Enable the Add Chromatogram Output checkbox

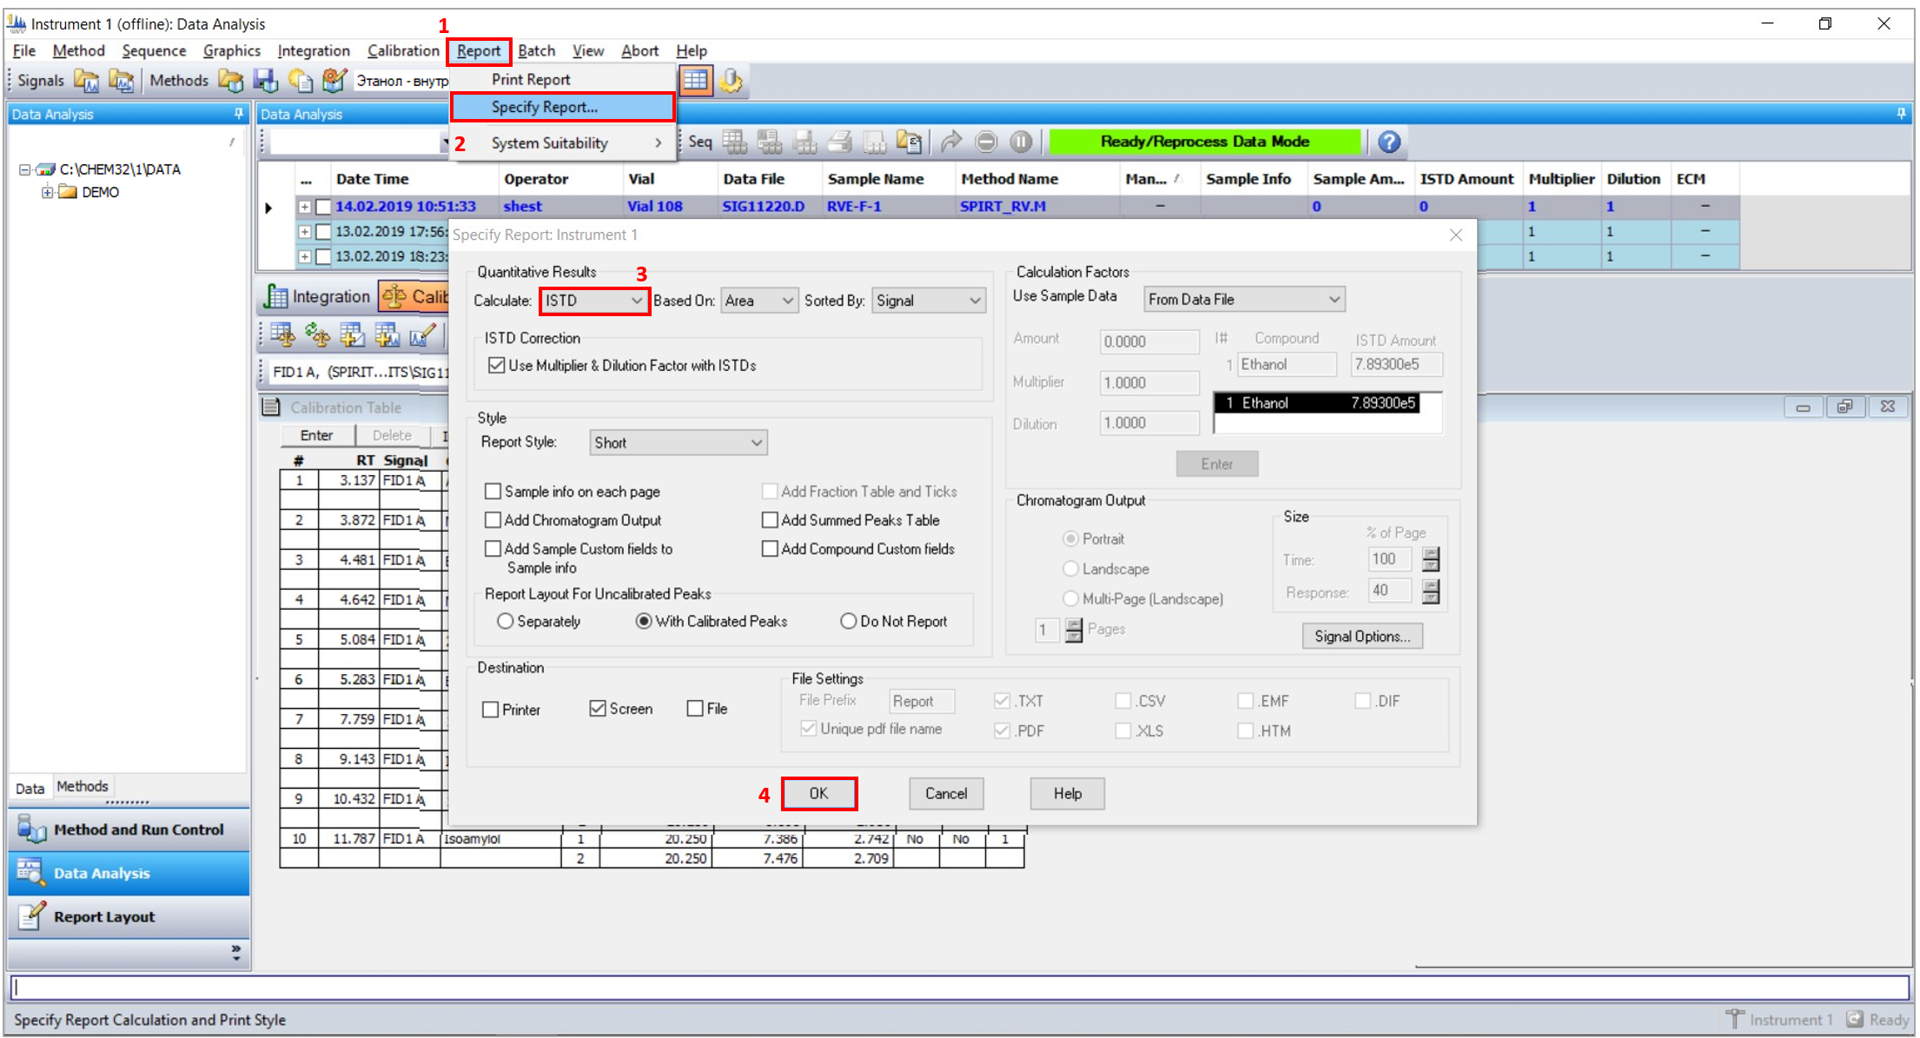(x=493, y=520)
